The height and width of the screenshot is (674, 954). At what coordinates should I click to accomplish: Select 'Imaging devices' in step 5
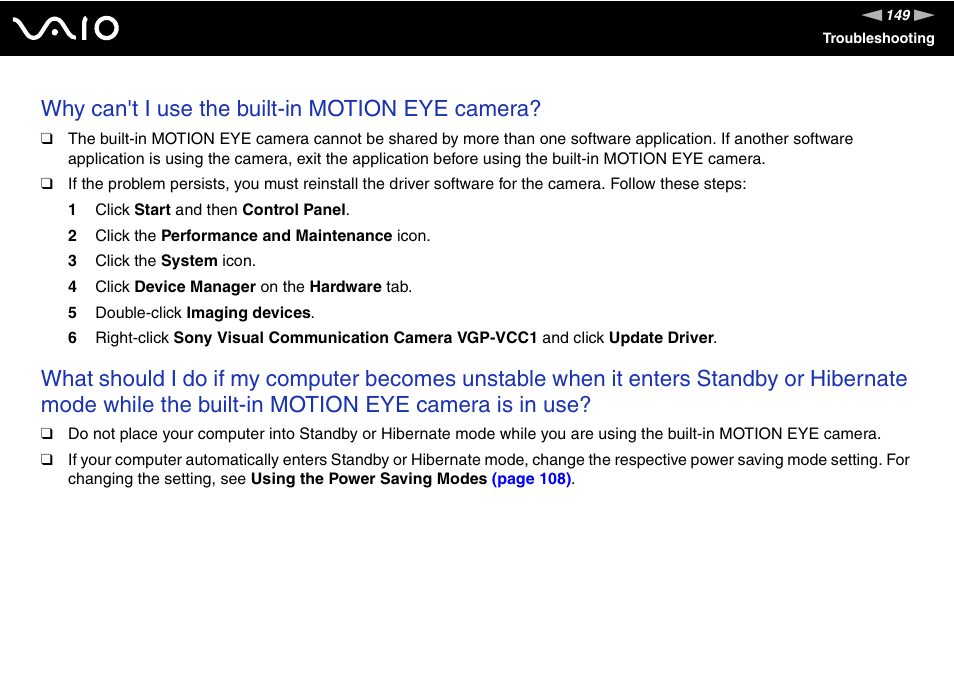(x=248, y=313)
